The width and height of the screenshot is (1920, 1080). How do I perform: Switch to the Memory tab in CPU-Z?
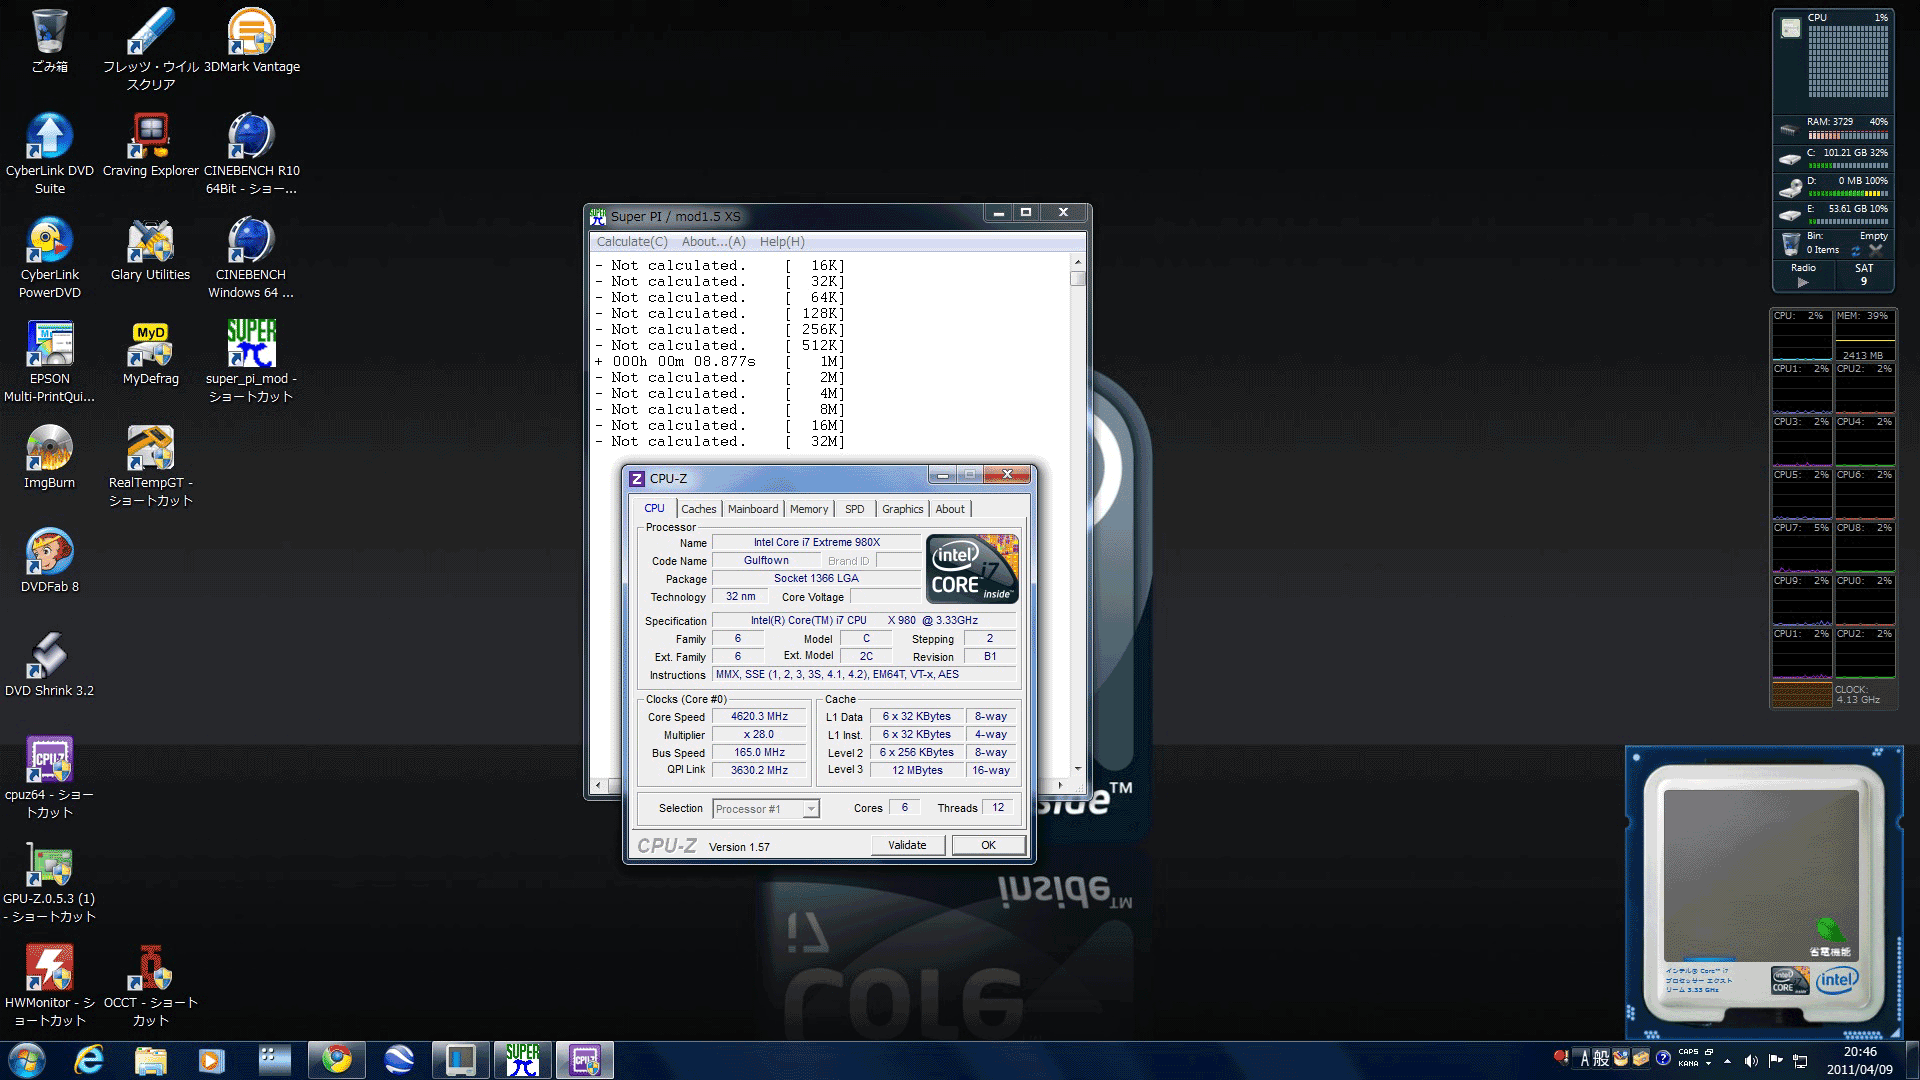pos(808,509)
